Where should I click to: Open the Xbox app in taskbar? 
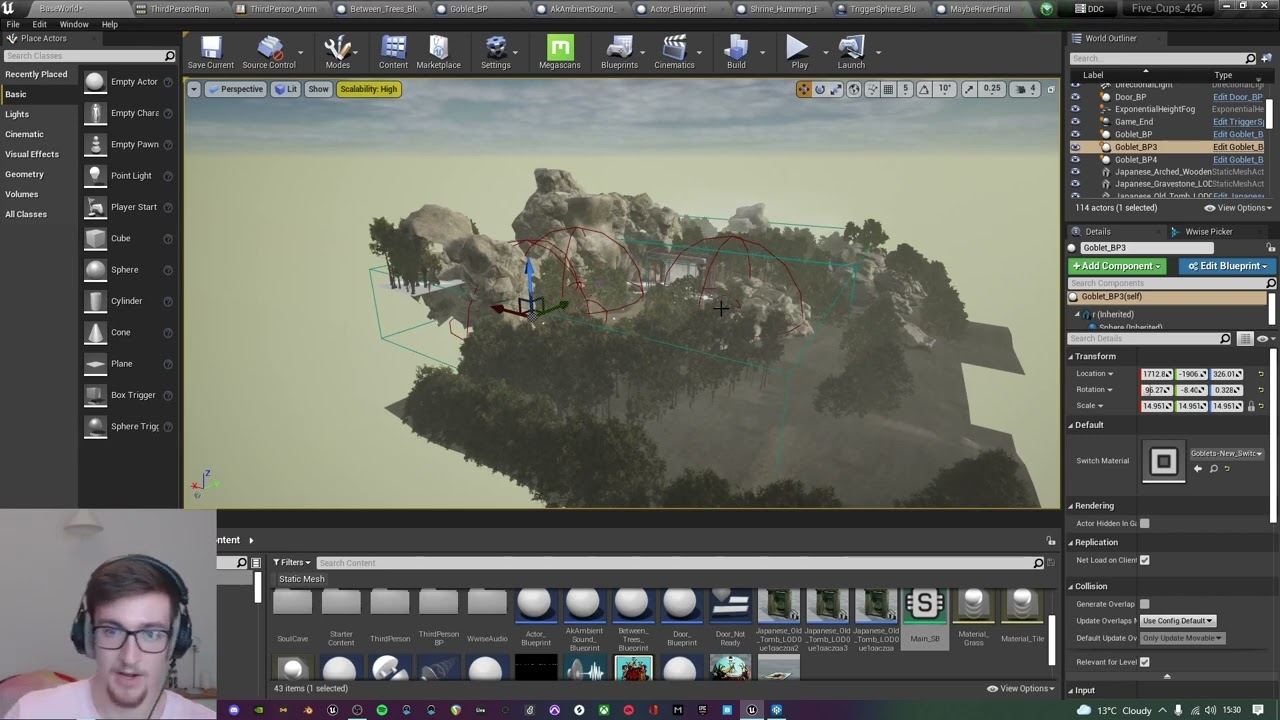coord(604,710)
